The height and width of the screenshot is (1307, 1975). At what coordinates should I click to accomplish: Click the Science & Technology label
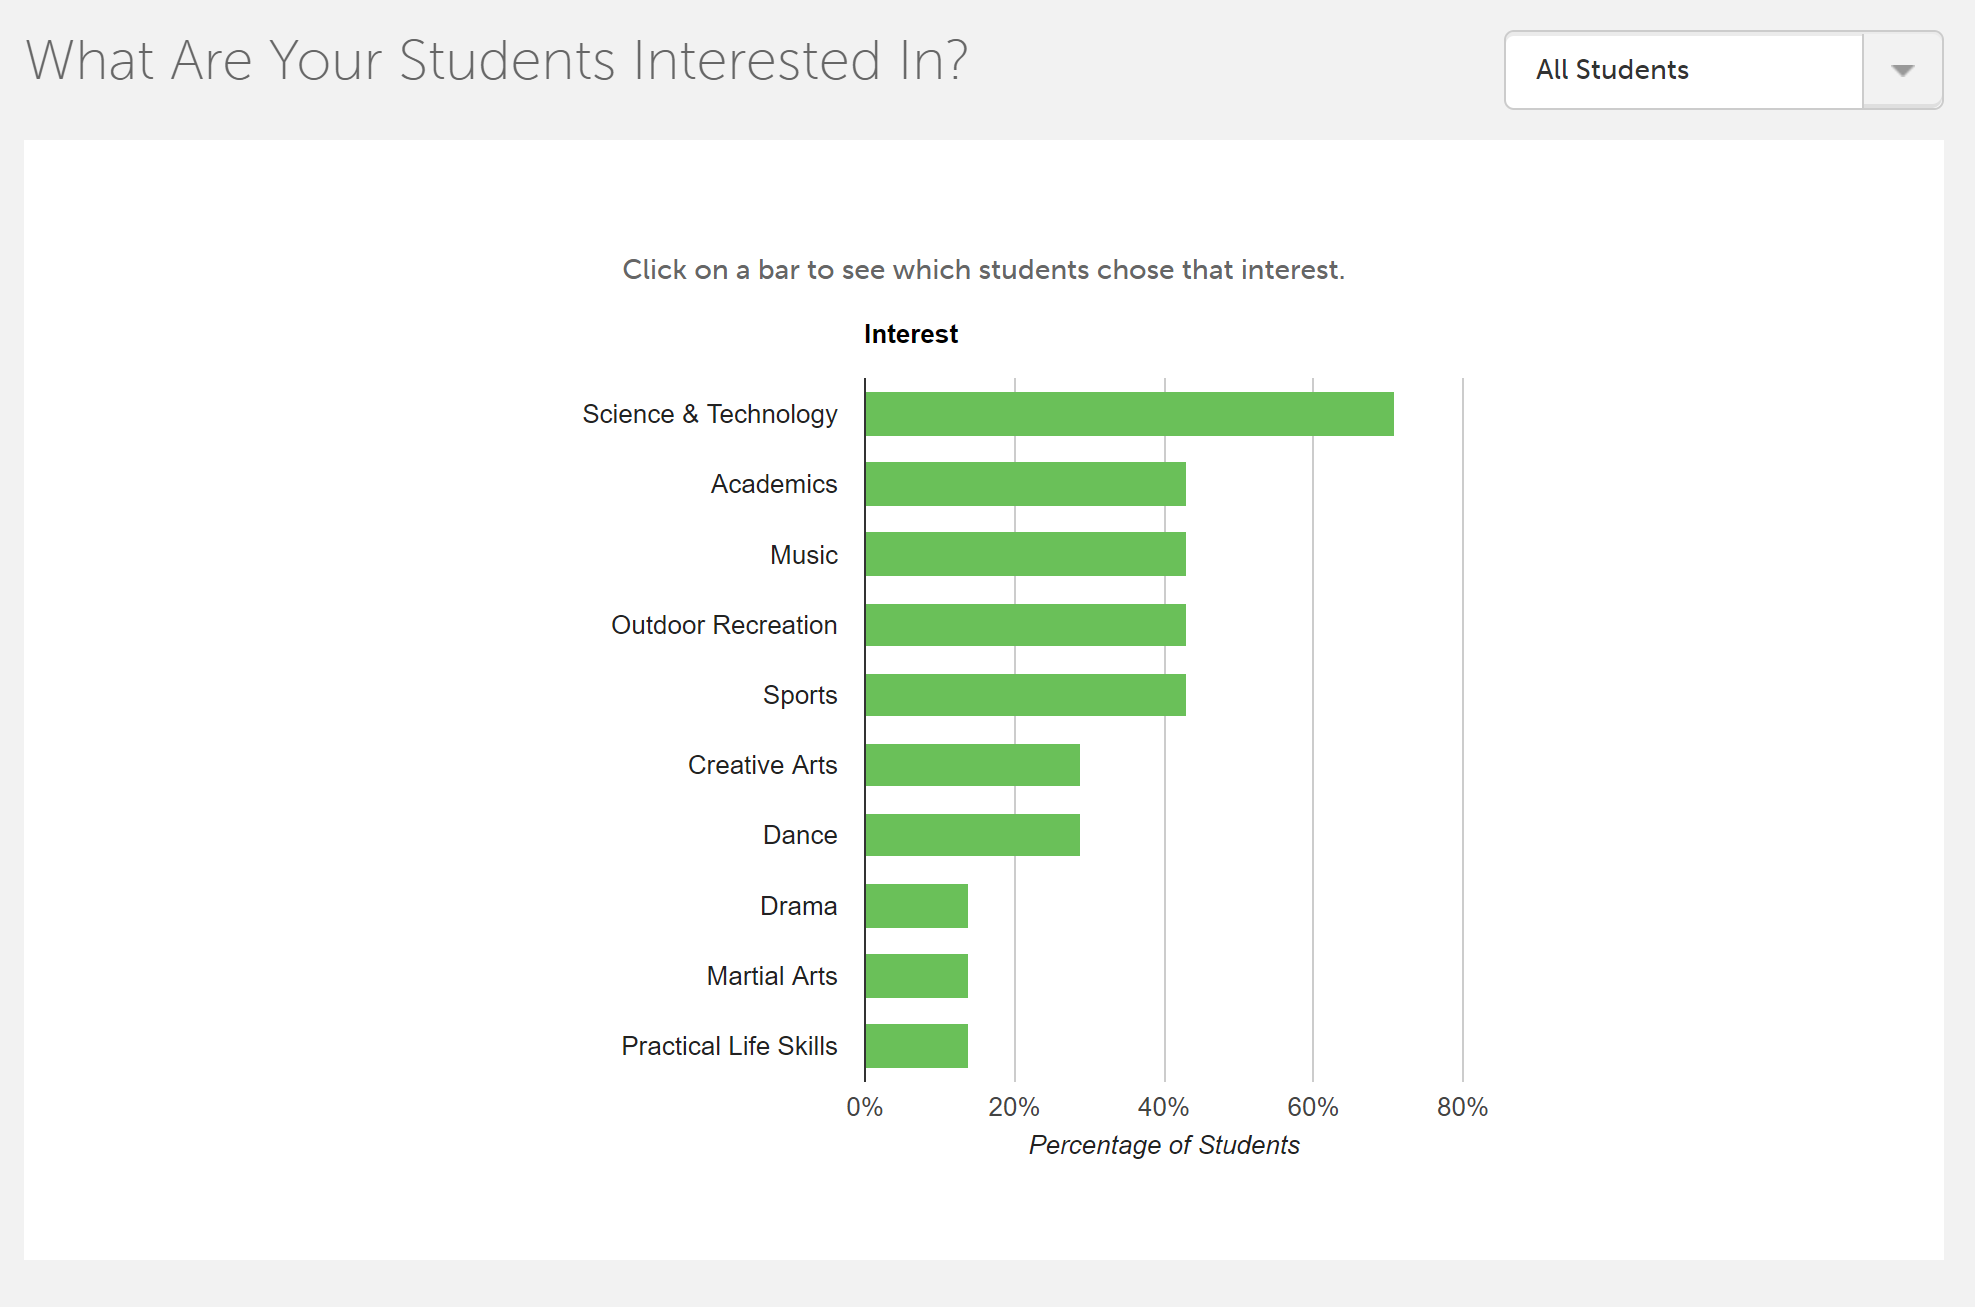point(710,414)
